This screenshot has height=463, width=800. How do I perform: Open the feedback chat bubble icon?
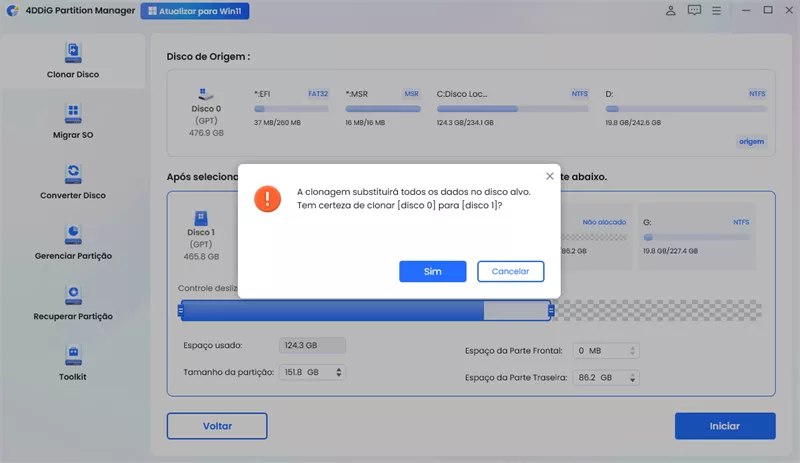(x=695, y=11)
